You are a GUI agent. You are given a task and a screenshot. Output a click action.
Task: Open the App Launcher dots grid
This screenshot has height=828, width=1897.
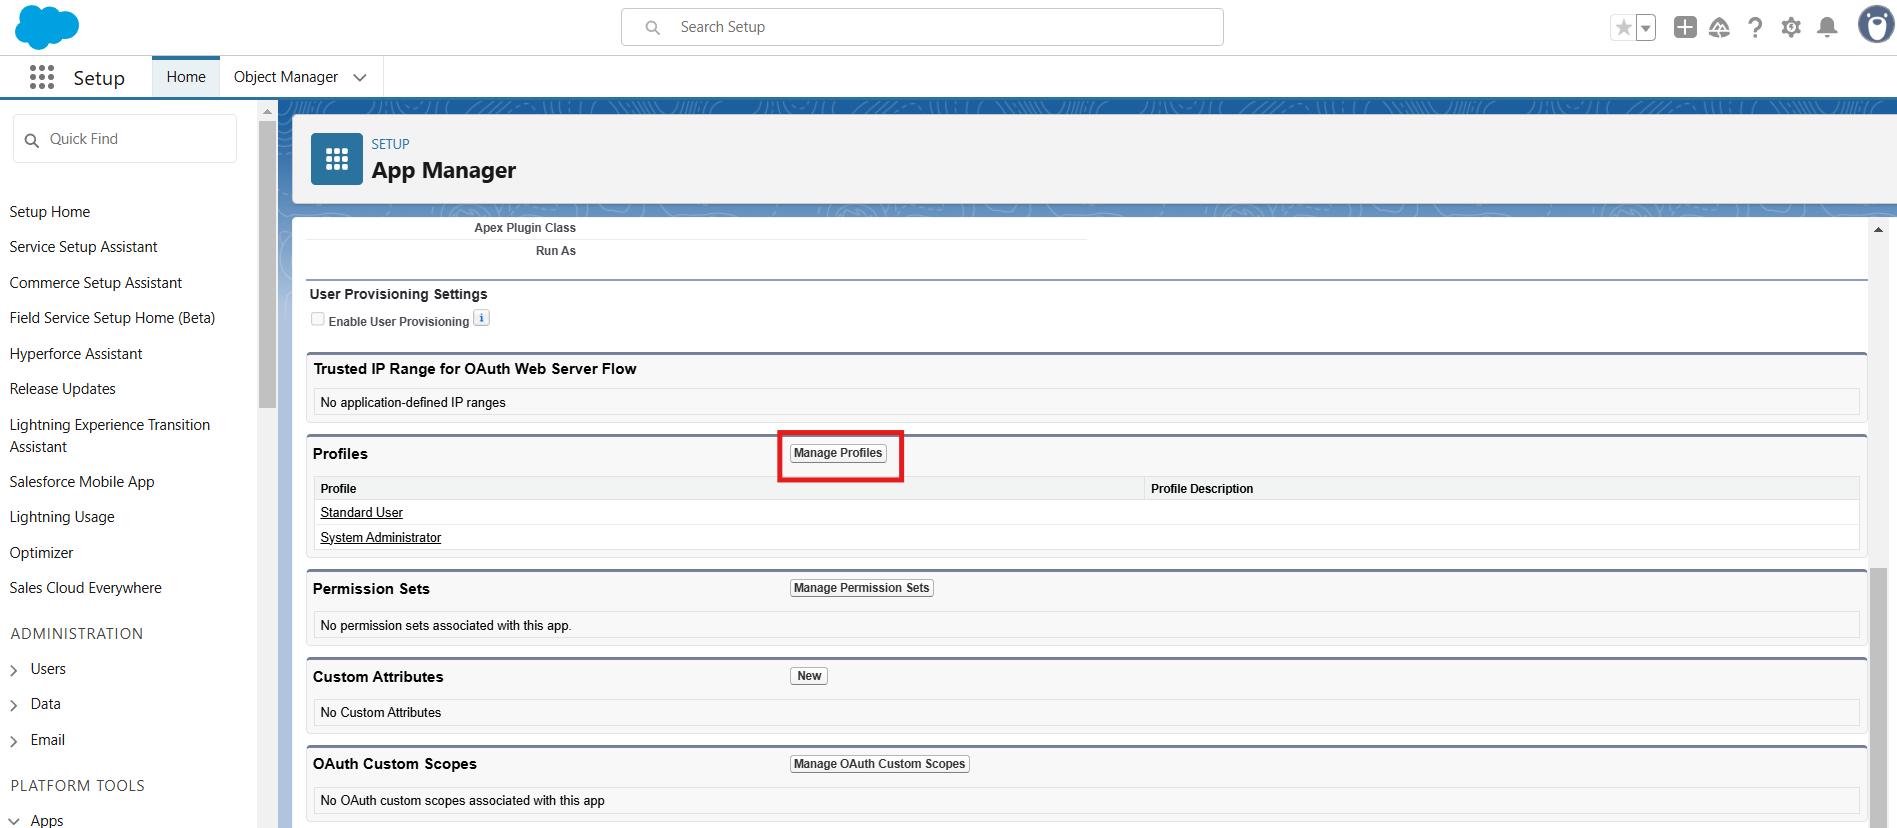click(42, 77)
